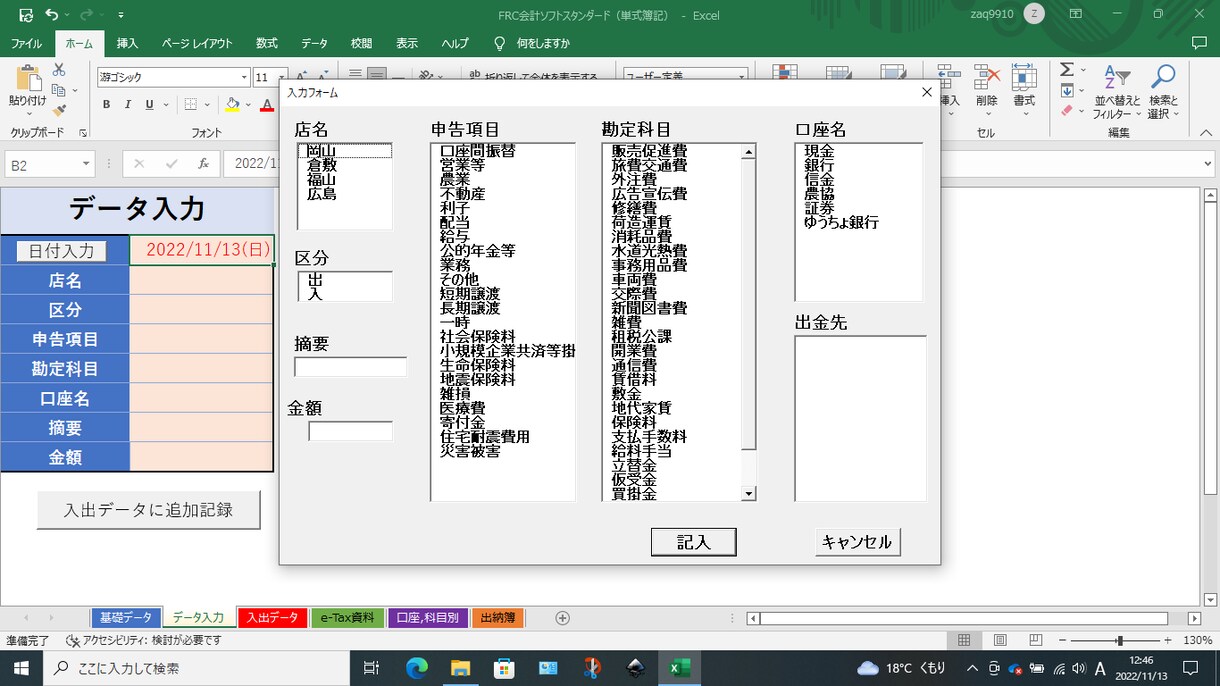Click the 摘要 text field in form
This screenshot has width=1220, height=686.
click(x=350, y=367)
